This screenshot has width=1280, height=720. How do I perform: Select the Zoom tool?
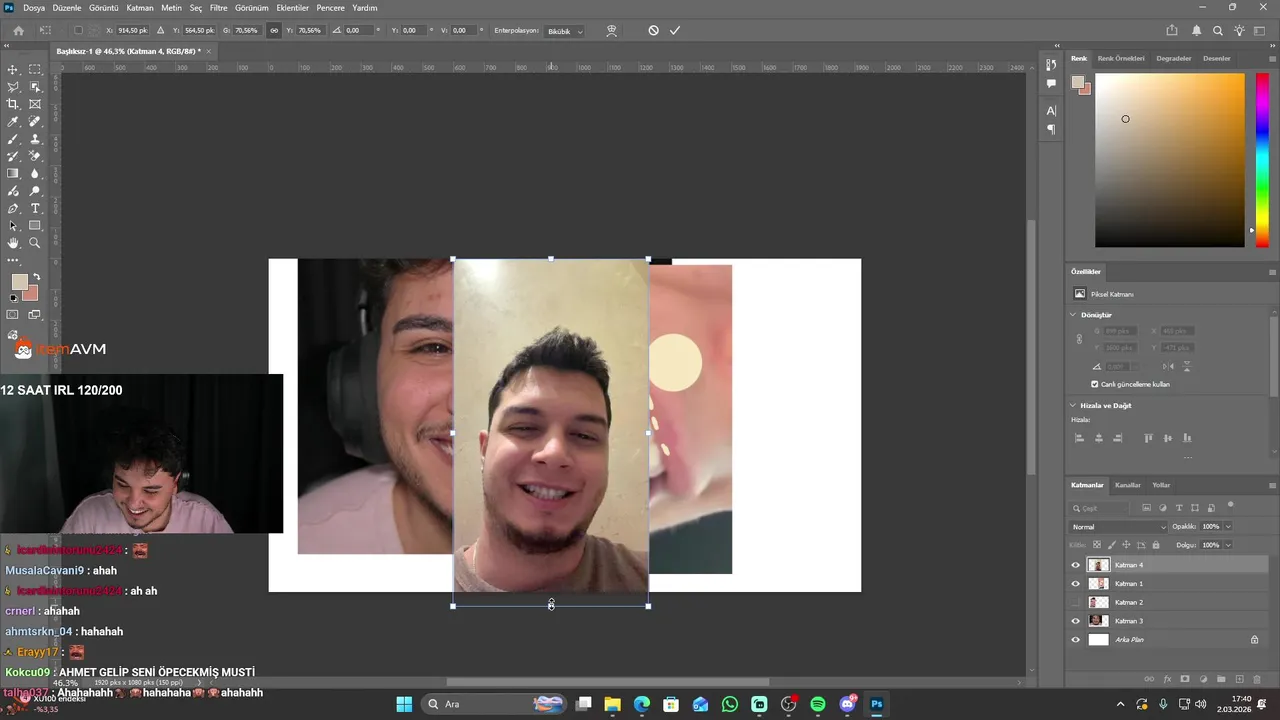pos(35,243)
